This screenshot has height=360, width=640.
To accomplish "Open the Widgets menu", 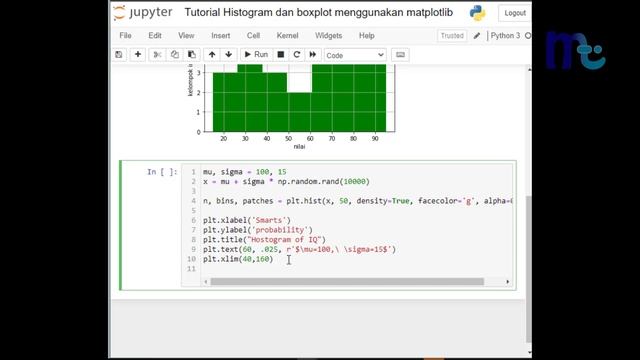I will (x=329, y=36).
